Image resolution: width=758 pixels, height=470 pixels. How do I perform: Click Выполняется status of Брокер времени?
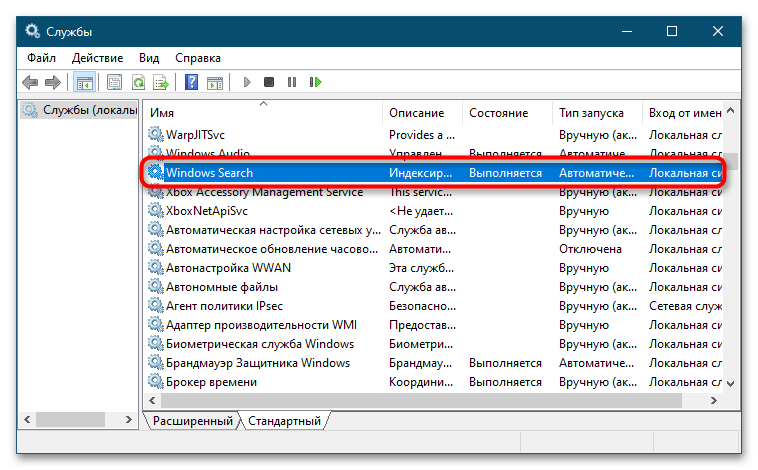tap(505, 382)
